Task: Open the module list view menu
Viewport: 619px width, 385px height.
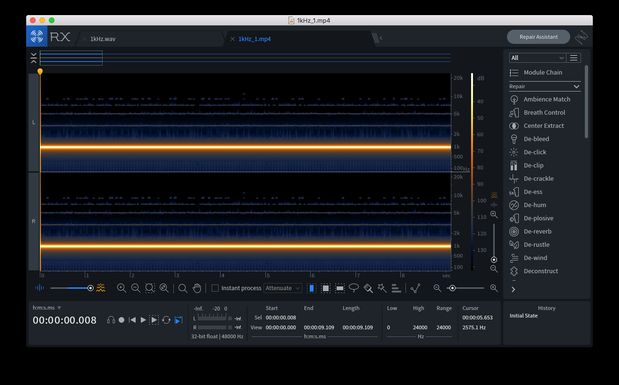Action: pyautogui.click(x=574, y=58)
